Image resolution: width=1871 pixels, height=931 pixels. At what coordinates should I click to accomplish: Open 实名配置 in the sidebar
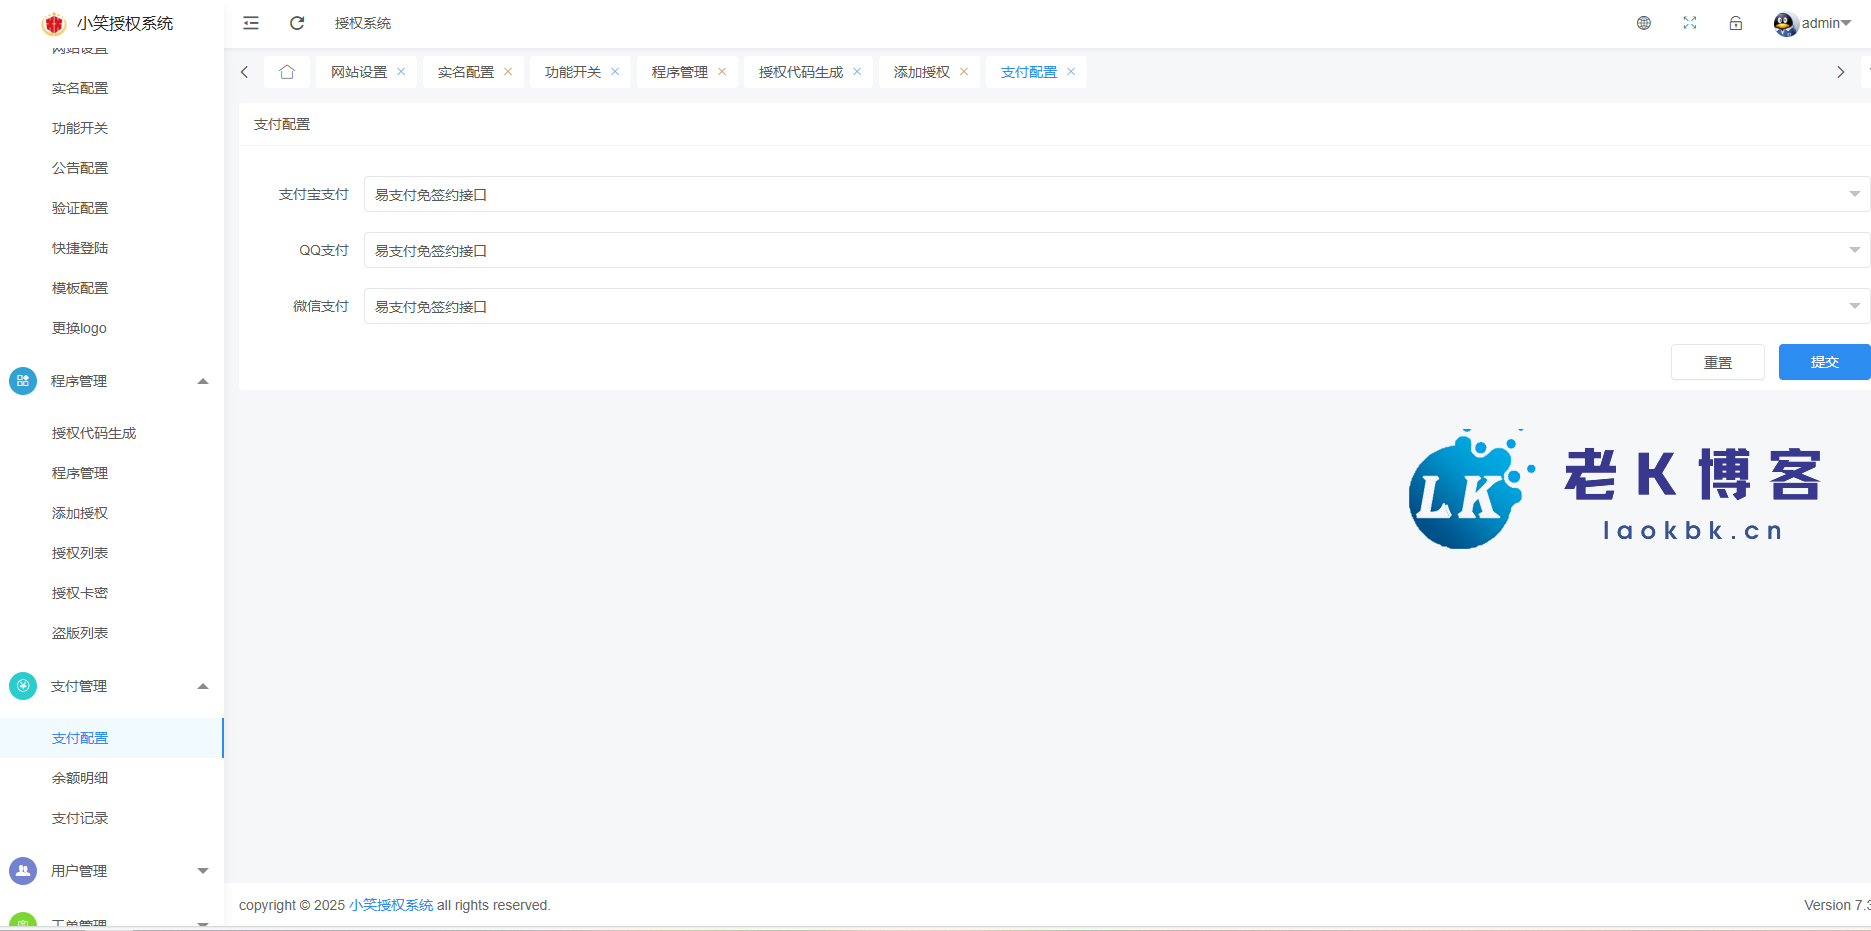tap(80, 88)
